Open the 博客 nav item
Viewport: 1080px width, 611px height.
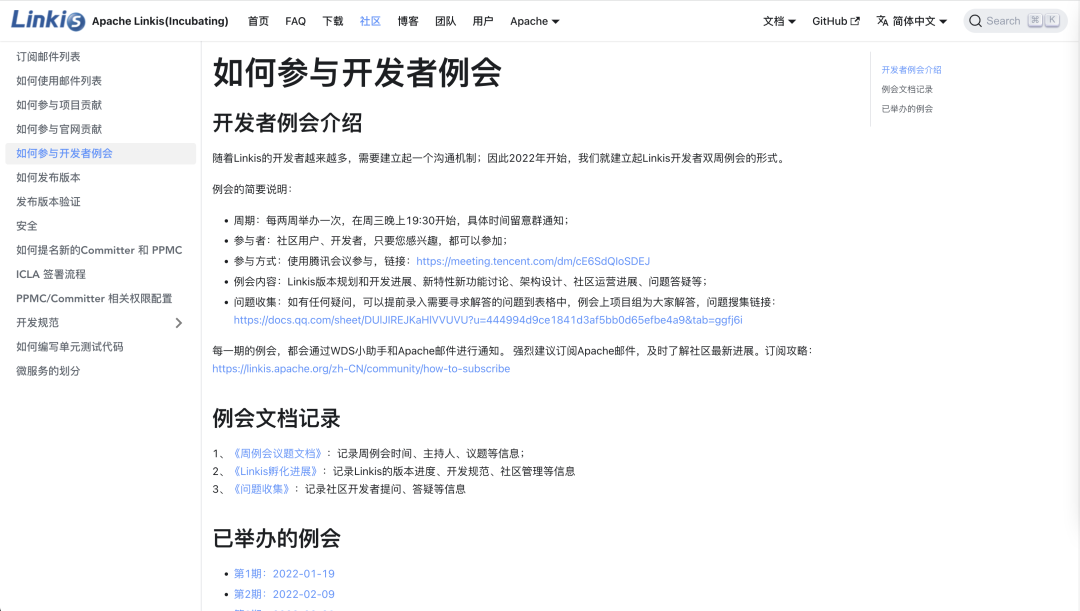coord(408,21)
